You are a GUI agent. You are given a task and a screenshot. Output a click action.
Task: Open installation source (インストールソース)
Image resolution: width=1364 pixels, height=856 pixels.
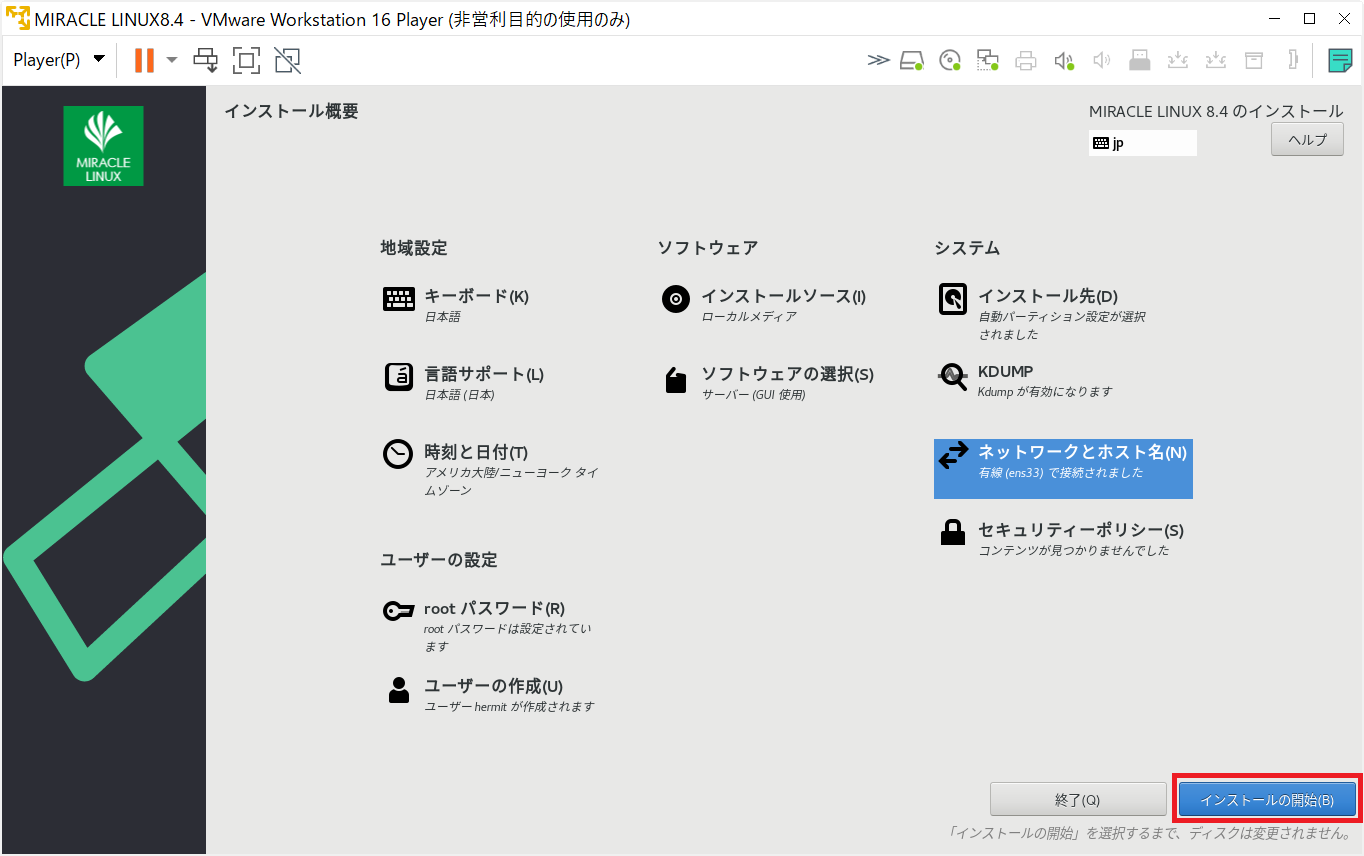pos(764,304)
